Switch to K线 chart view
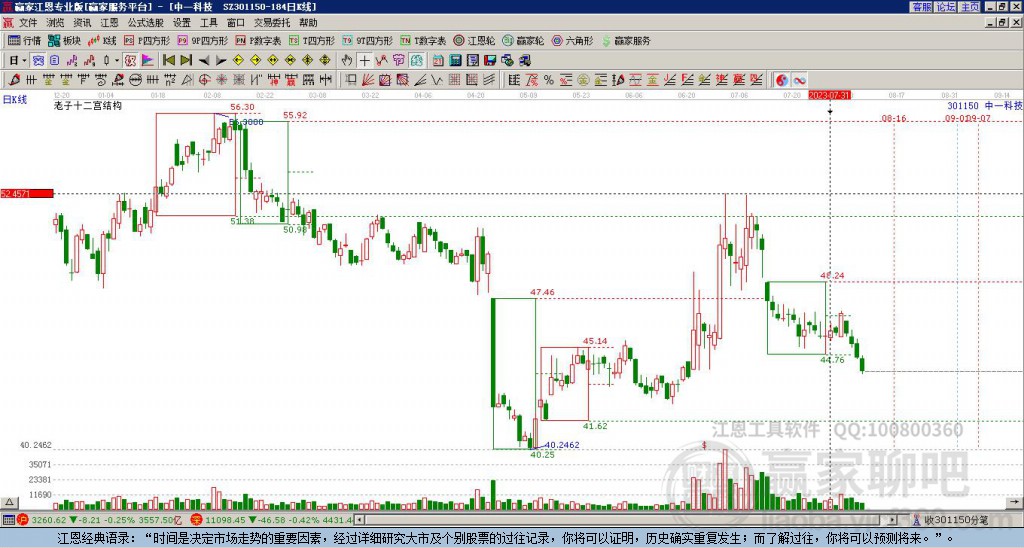Screen dimensions: 1024x548 point(102,40)
